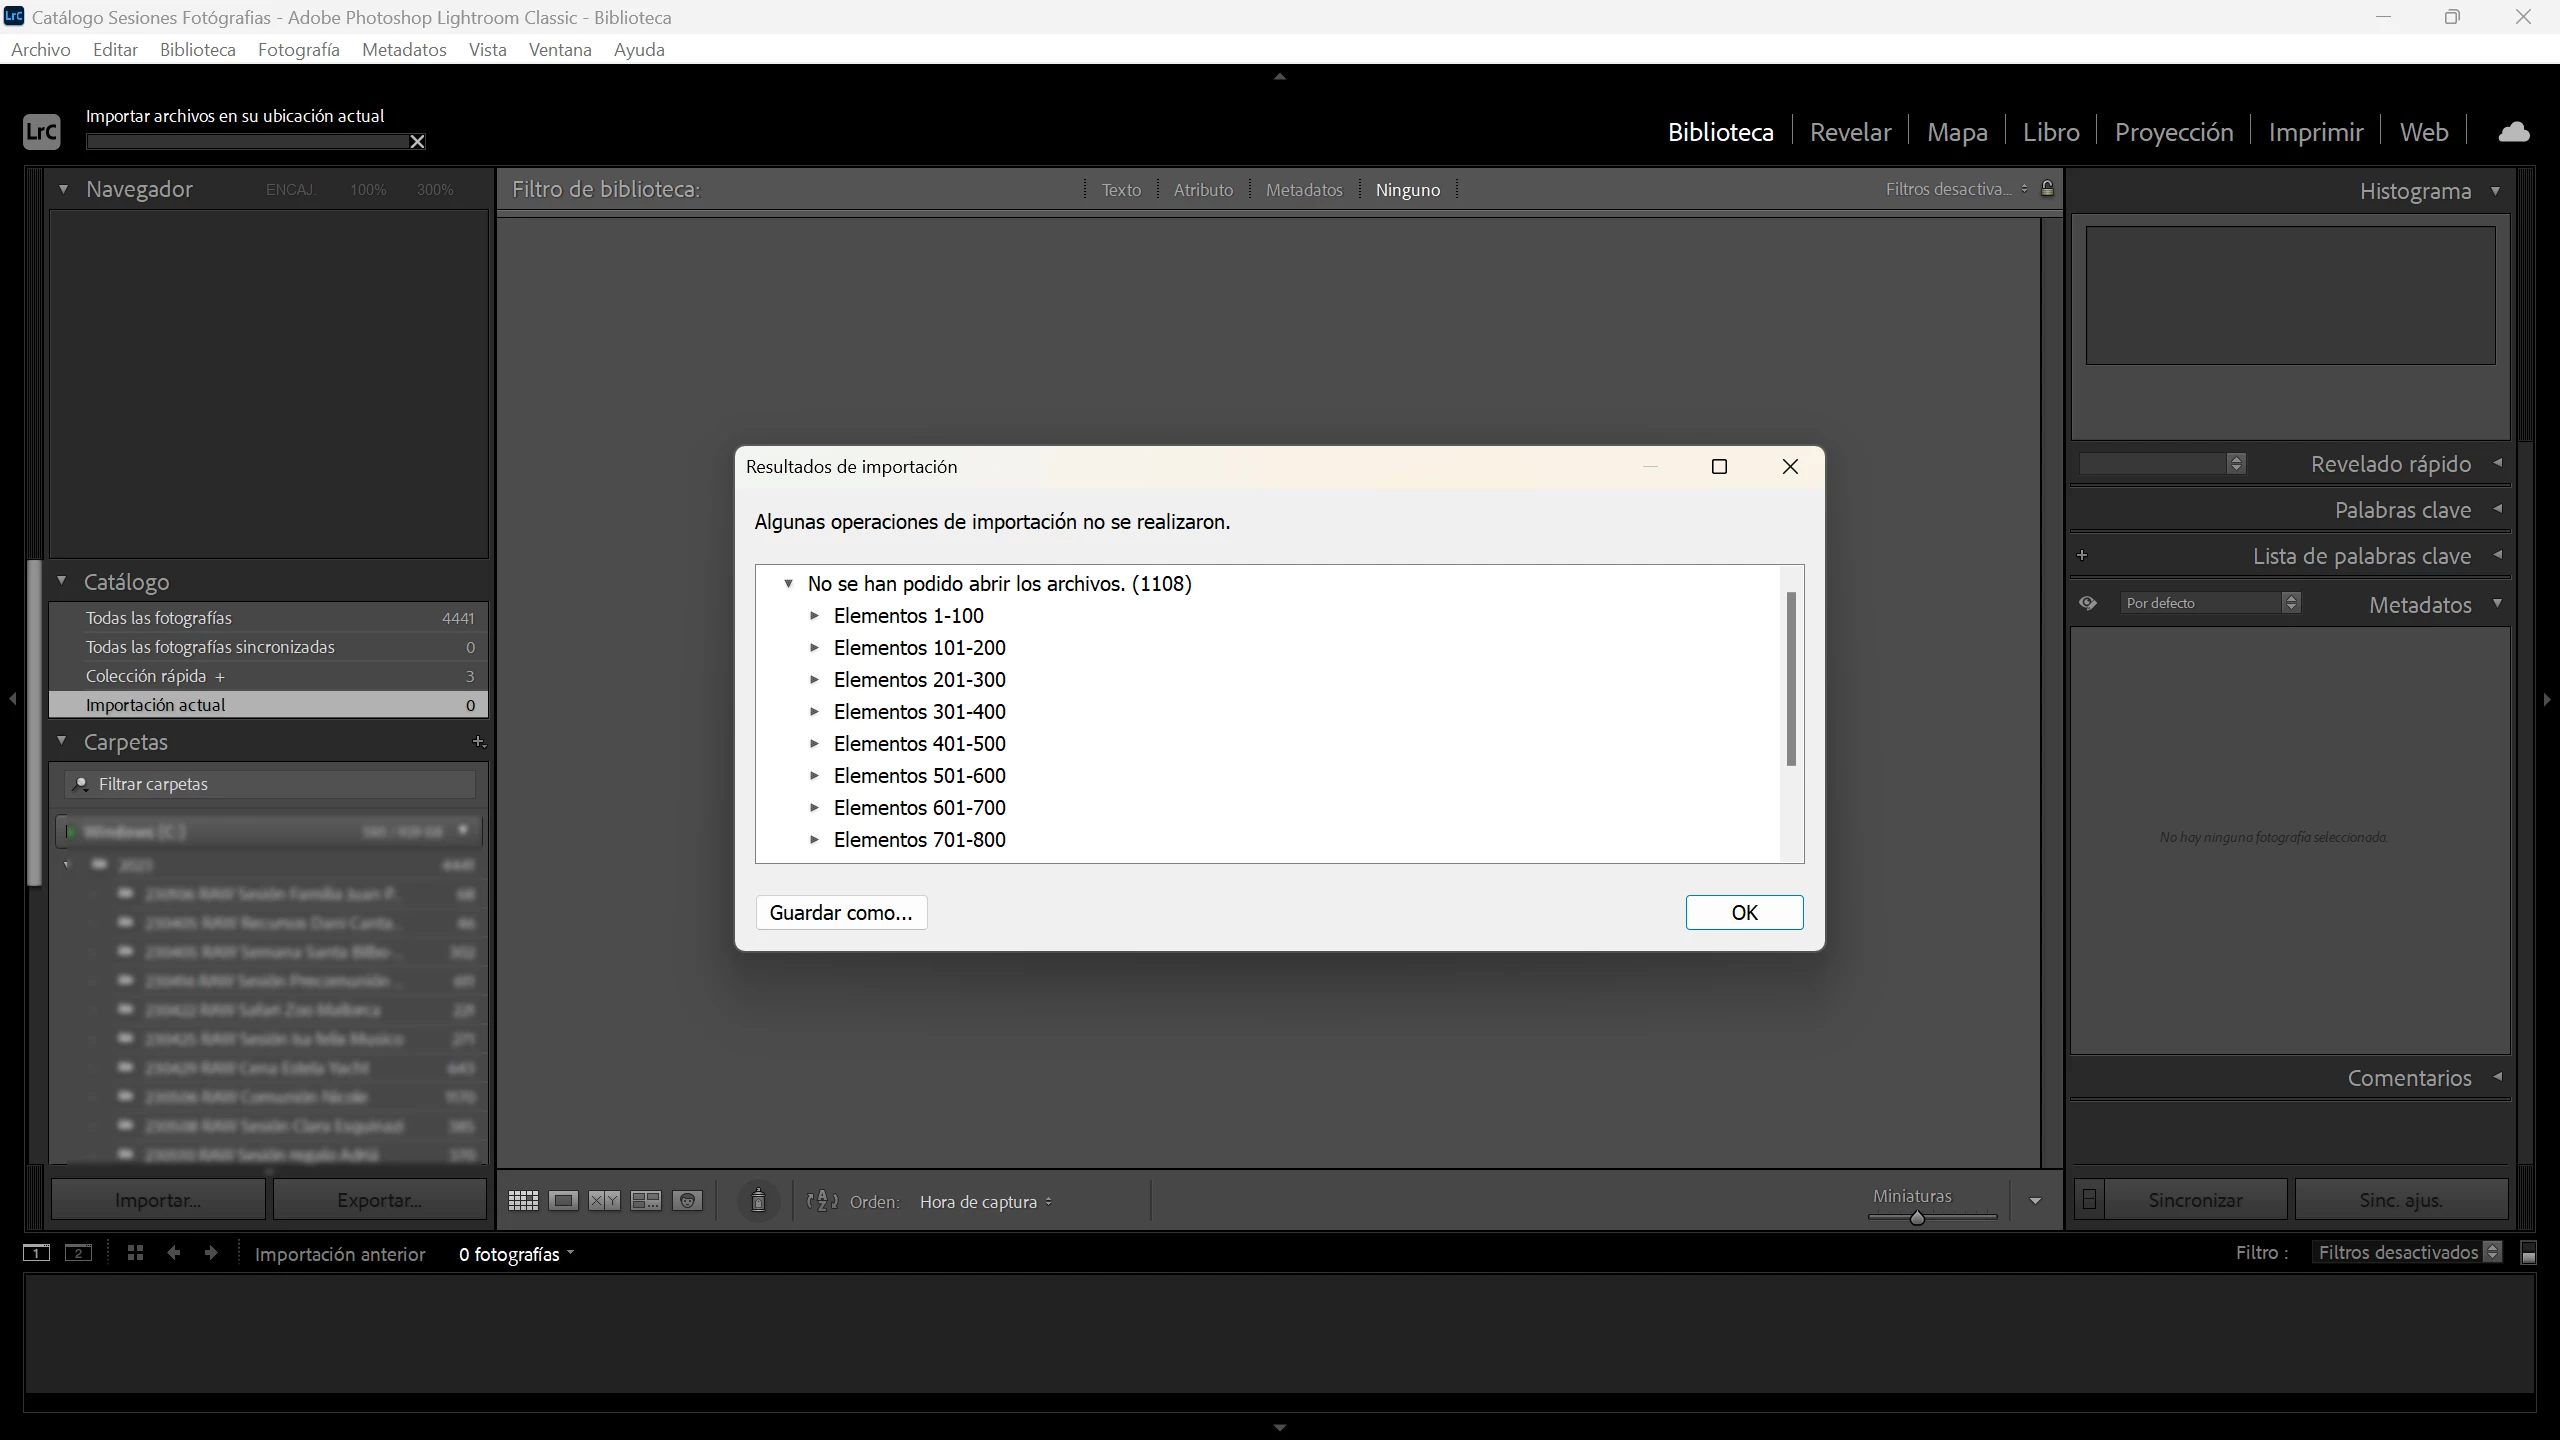Adjust the Miniaturas size slider
The width and height of the screenshot is (2560, 1440).
[1917, 1218]
